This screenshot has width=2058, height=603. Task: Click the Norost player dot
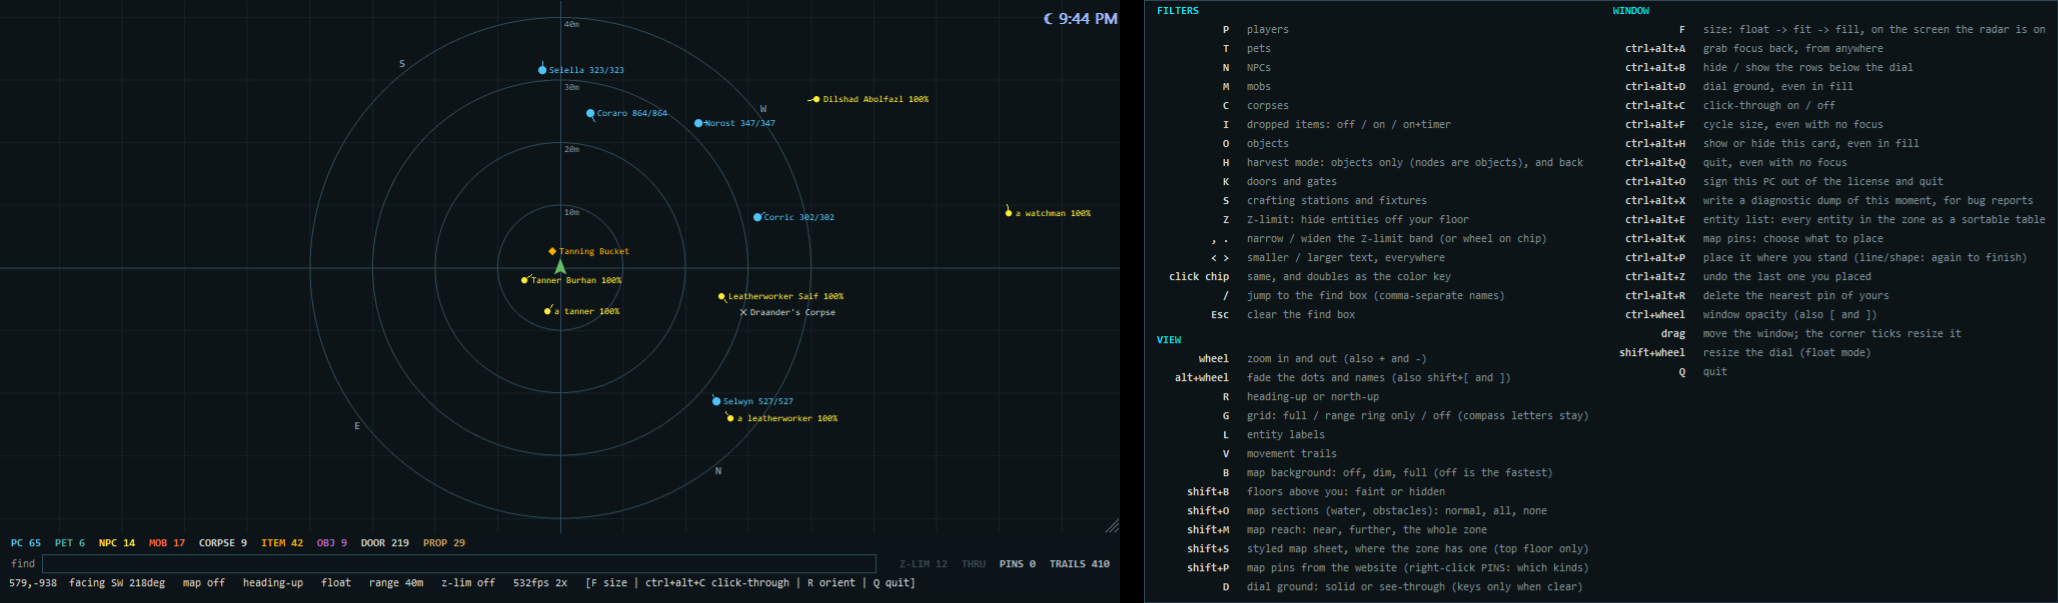[x=698, y=123]
